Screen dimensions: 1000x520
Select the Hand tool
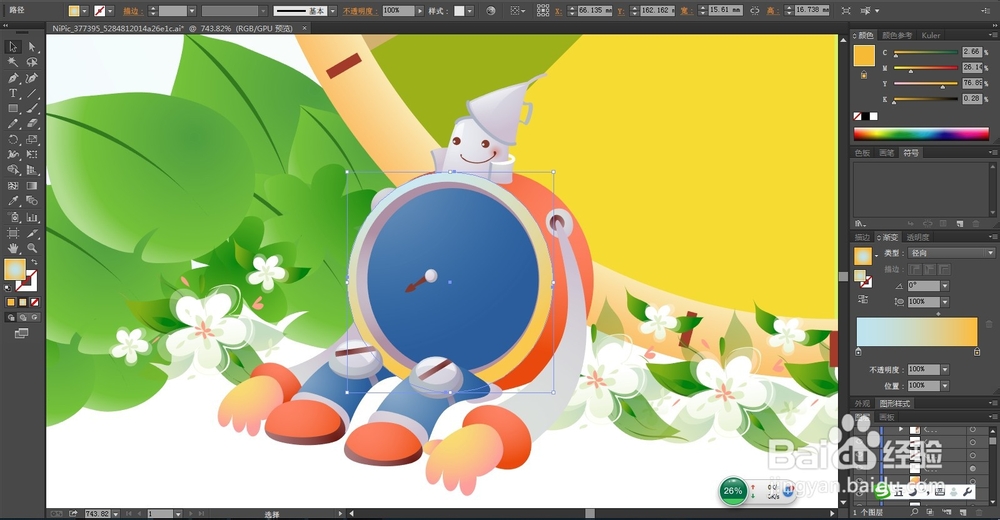click(13, 248)
